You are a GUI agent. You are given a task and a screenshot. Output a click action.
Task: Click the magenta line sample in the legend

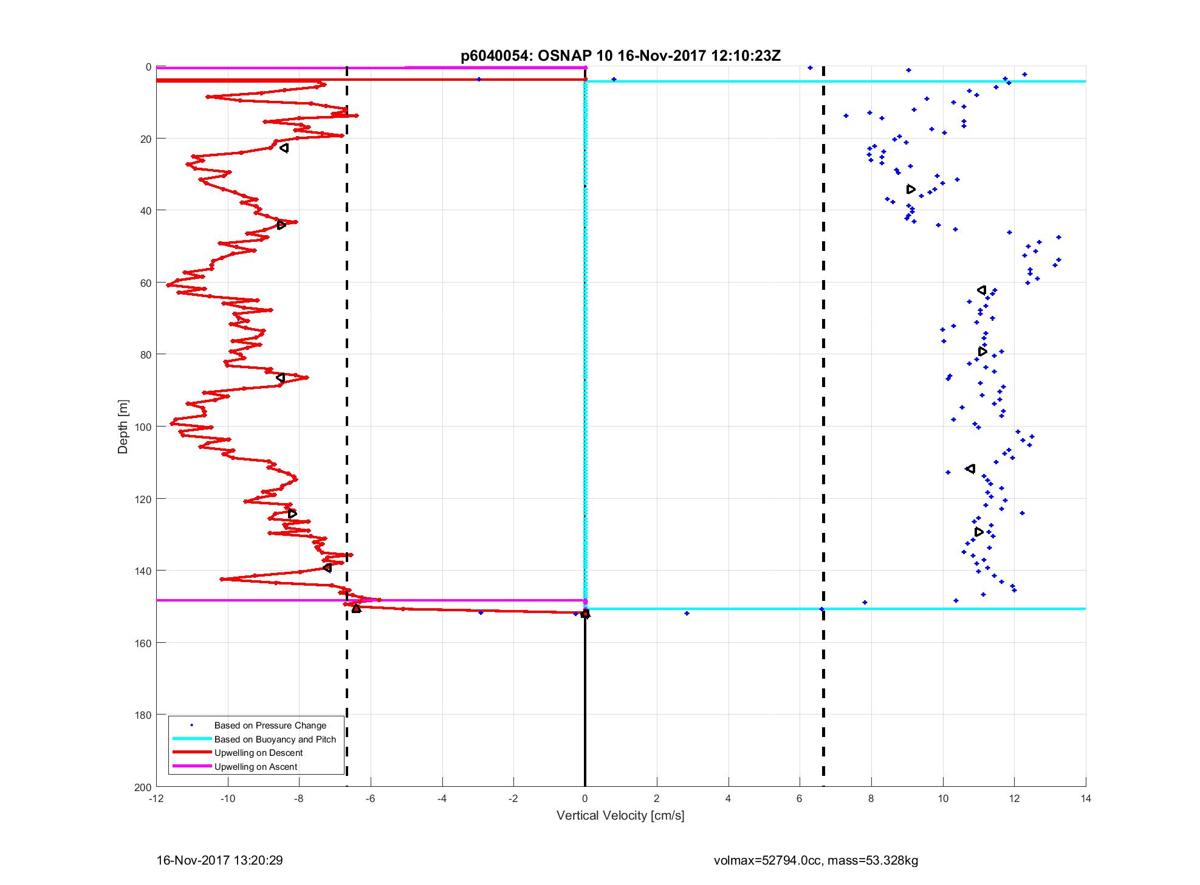191,767
